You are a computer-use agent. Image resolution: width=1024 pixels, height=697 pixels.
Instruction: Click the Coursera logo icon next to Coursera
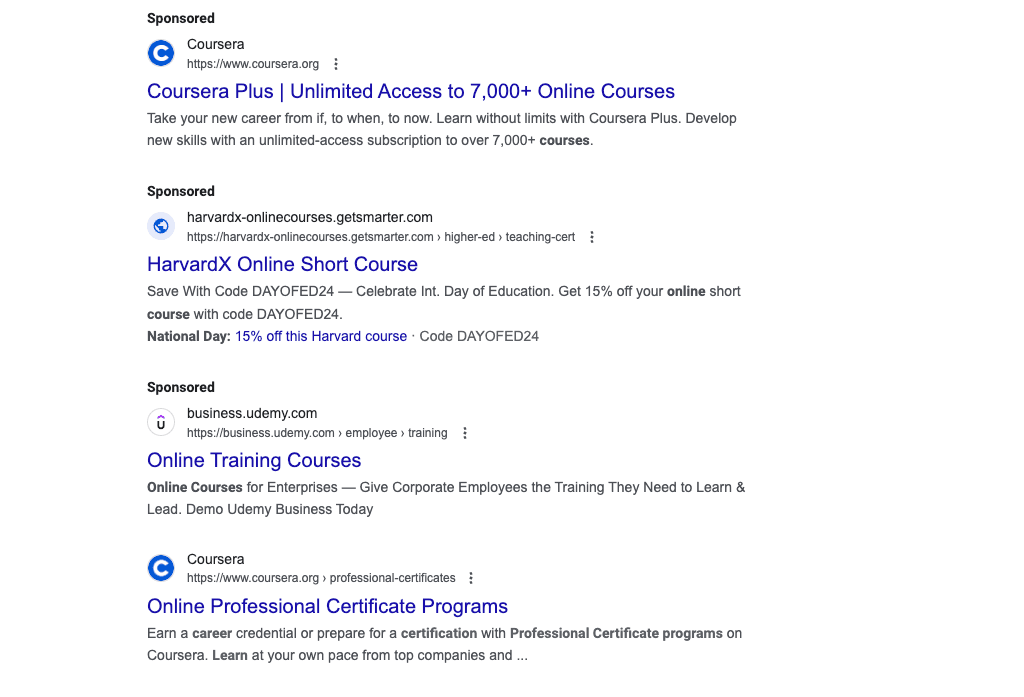point(161,53)
